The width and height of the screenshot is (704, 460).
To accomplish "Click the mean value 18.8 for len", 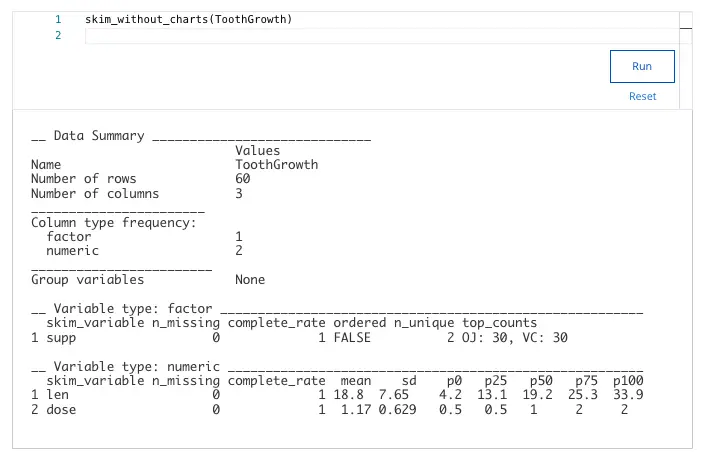I will pyautogui.click(x=348, y=395).
